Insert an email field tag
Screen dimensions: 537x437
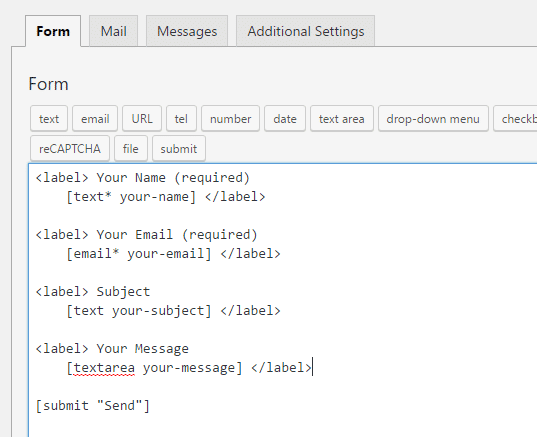95,119
